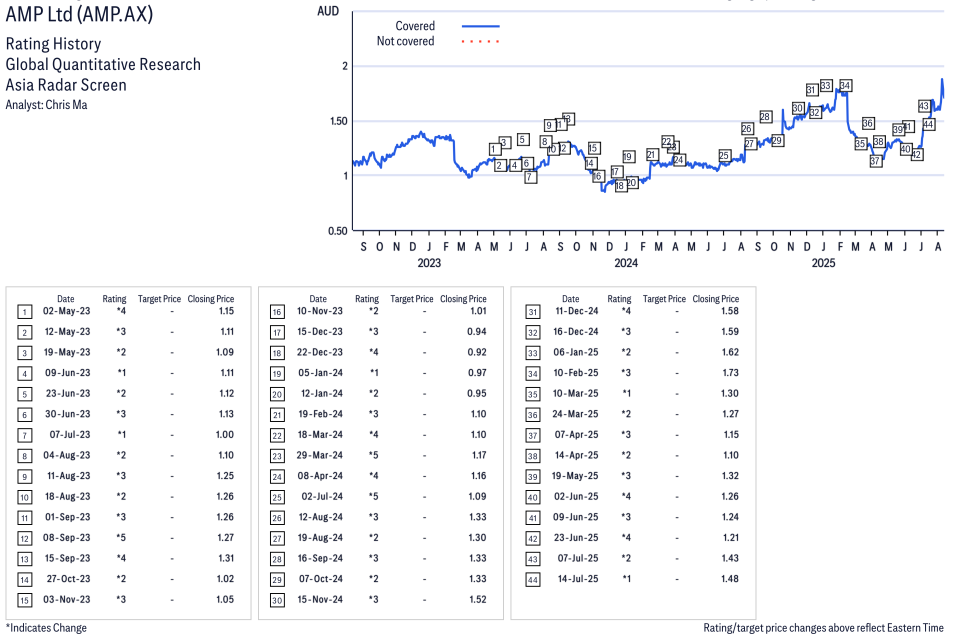Click index box 23 in the table
Viewport: 955px width, 634px height.
[277, 456]
